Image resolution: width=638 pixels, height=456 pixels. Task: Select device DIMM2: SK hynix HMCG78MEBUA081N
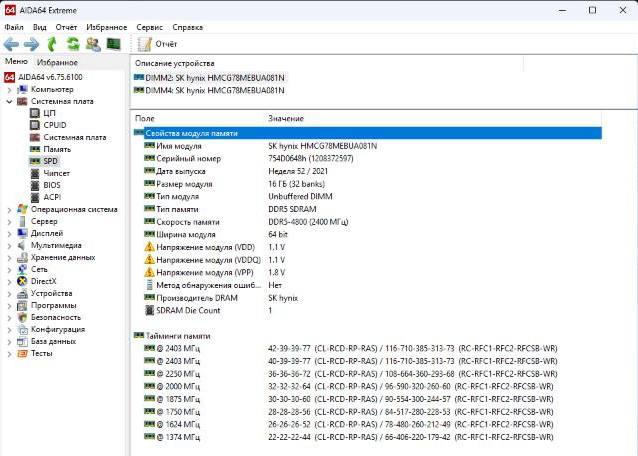coord(210,78)
